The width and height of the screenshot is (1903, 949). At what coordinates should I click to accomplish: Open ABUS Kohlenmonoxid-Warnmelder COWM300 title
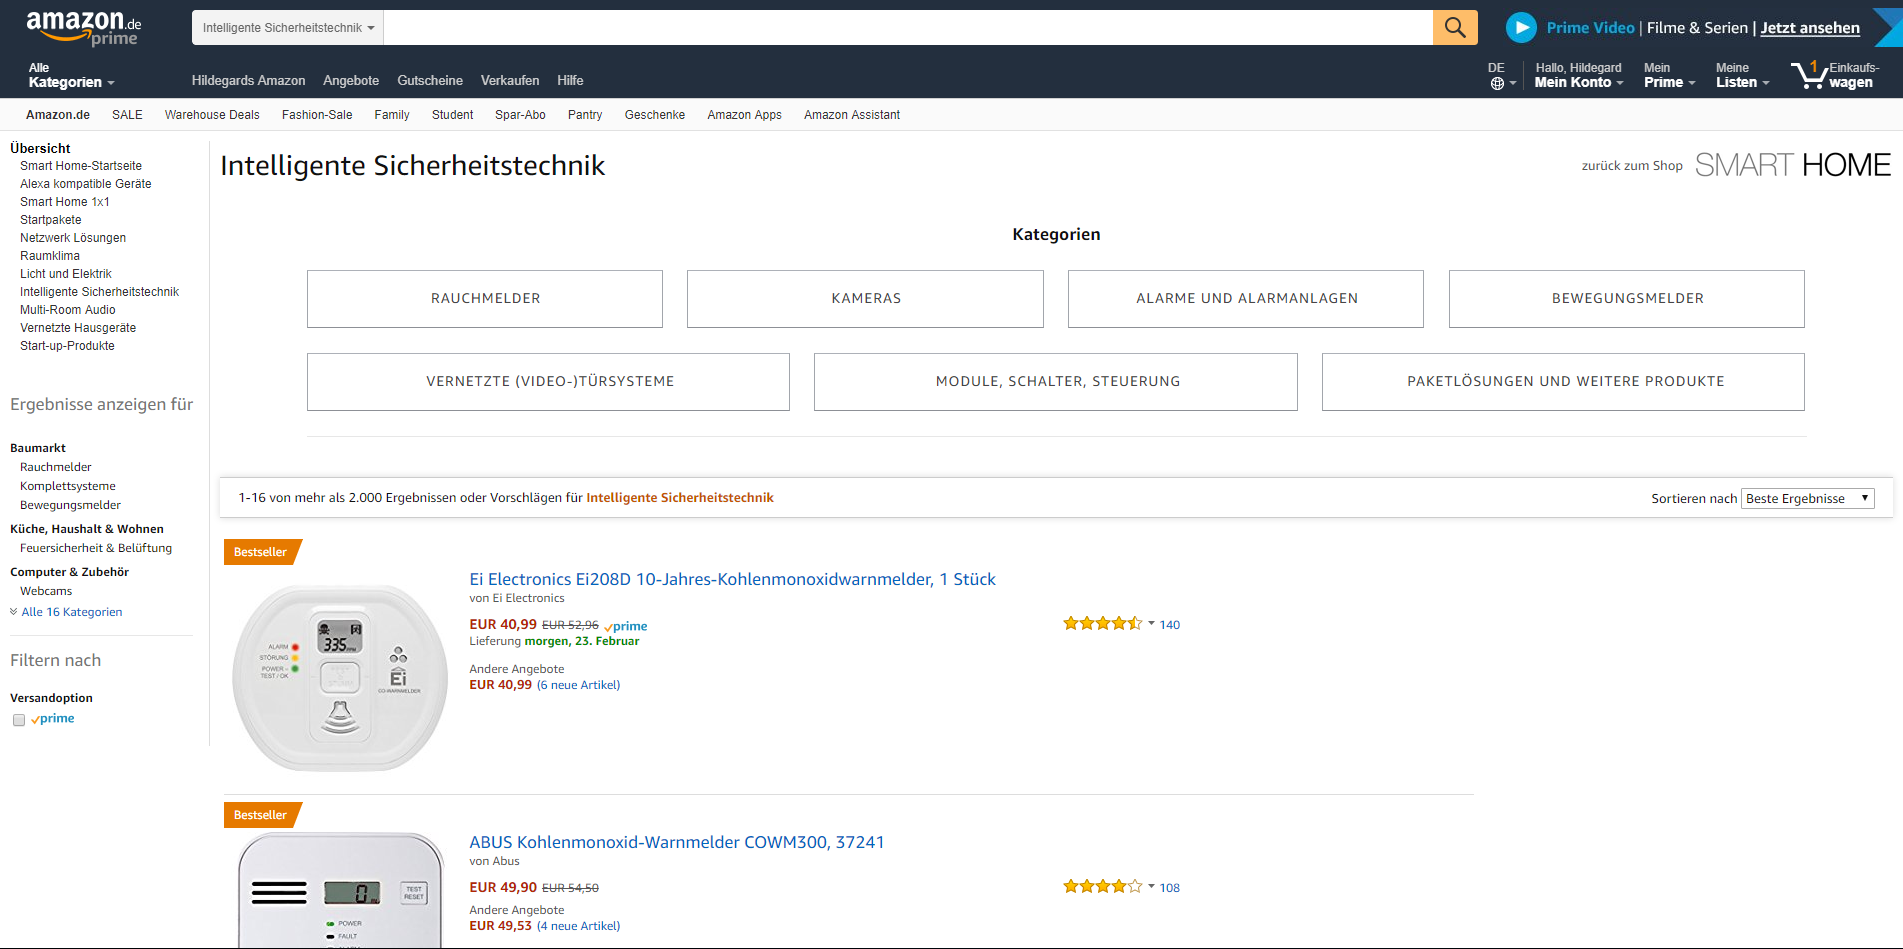click(x=677, y=842)
